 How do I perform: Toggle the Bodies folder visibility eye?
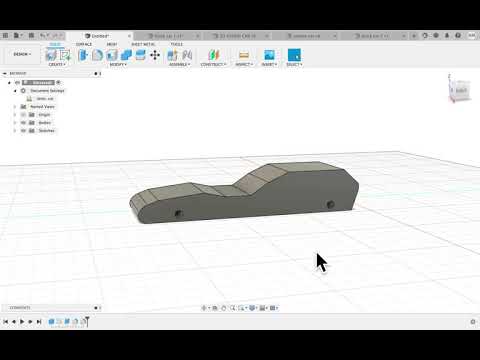[23, 123]
